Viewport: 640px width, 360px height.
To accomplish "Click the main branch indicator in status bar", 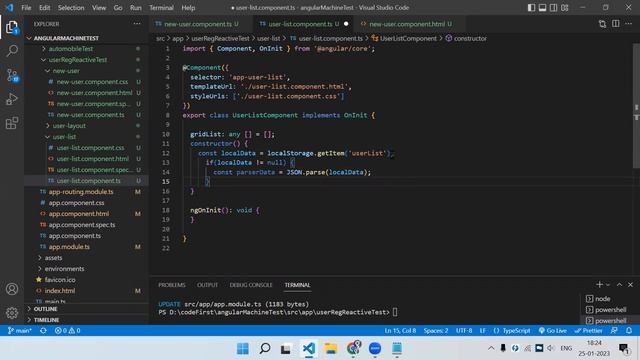I will pos(20,331).
